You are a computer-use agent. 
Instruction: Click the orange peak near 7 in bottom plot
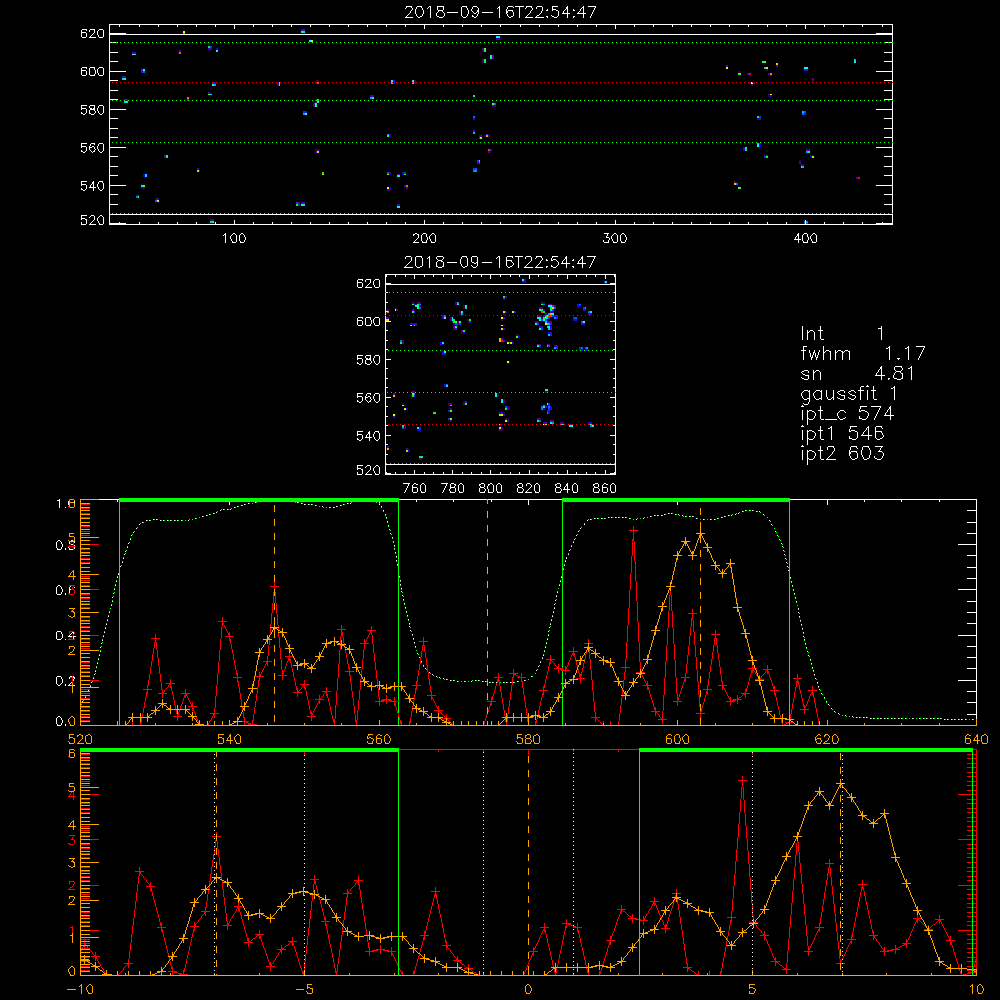841,784
